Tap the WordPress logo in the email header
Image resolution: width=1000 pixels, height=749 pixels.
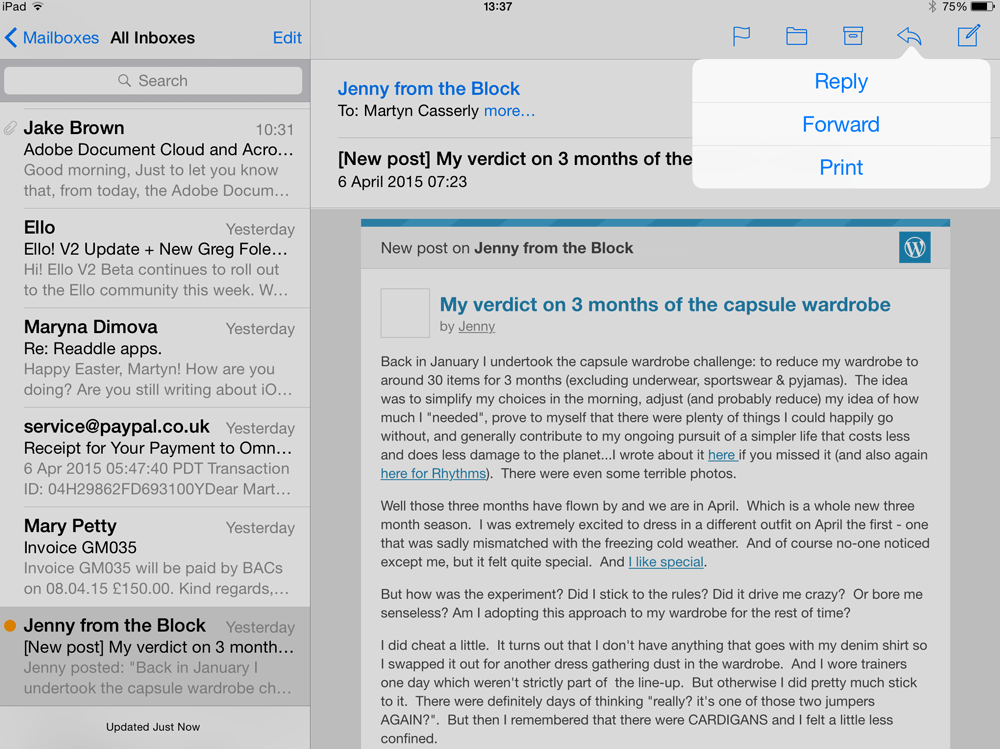point(914,247)
